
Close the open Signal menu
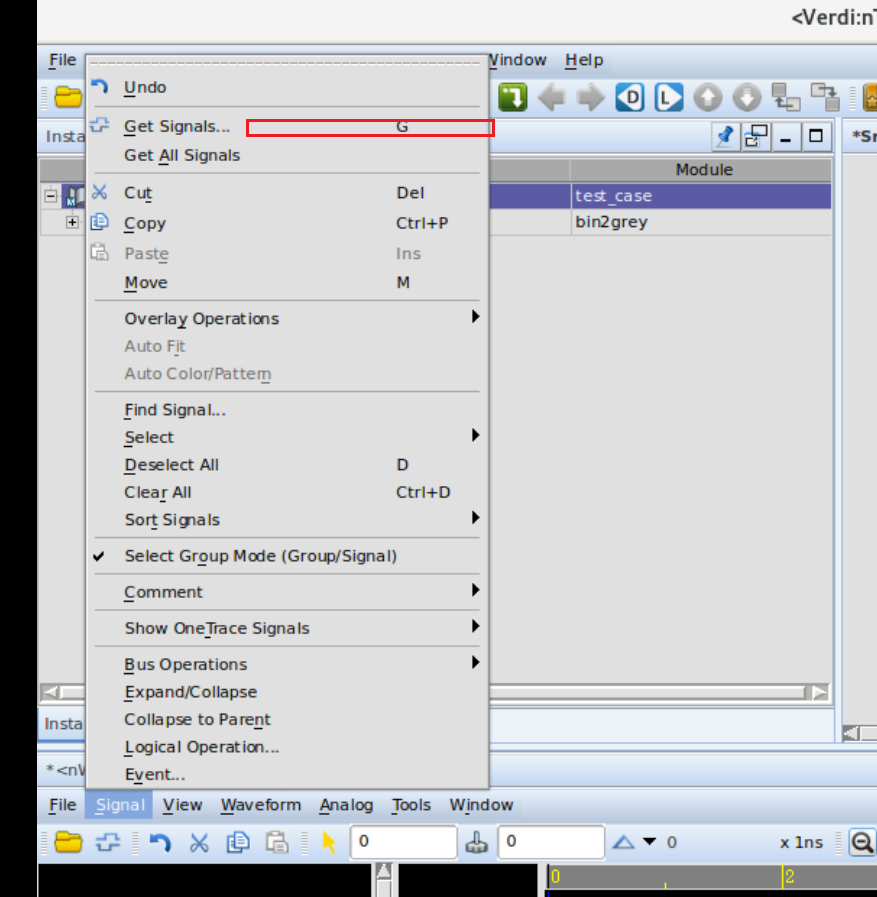coord(120,805)
